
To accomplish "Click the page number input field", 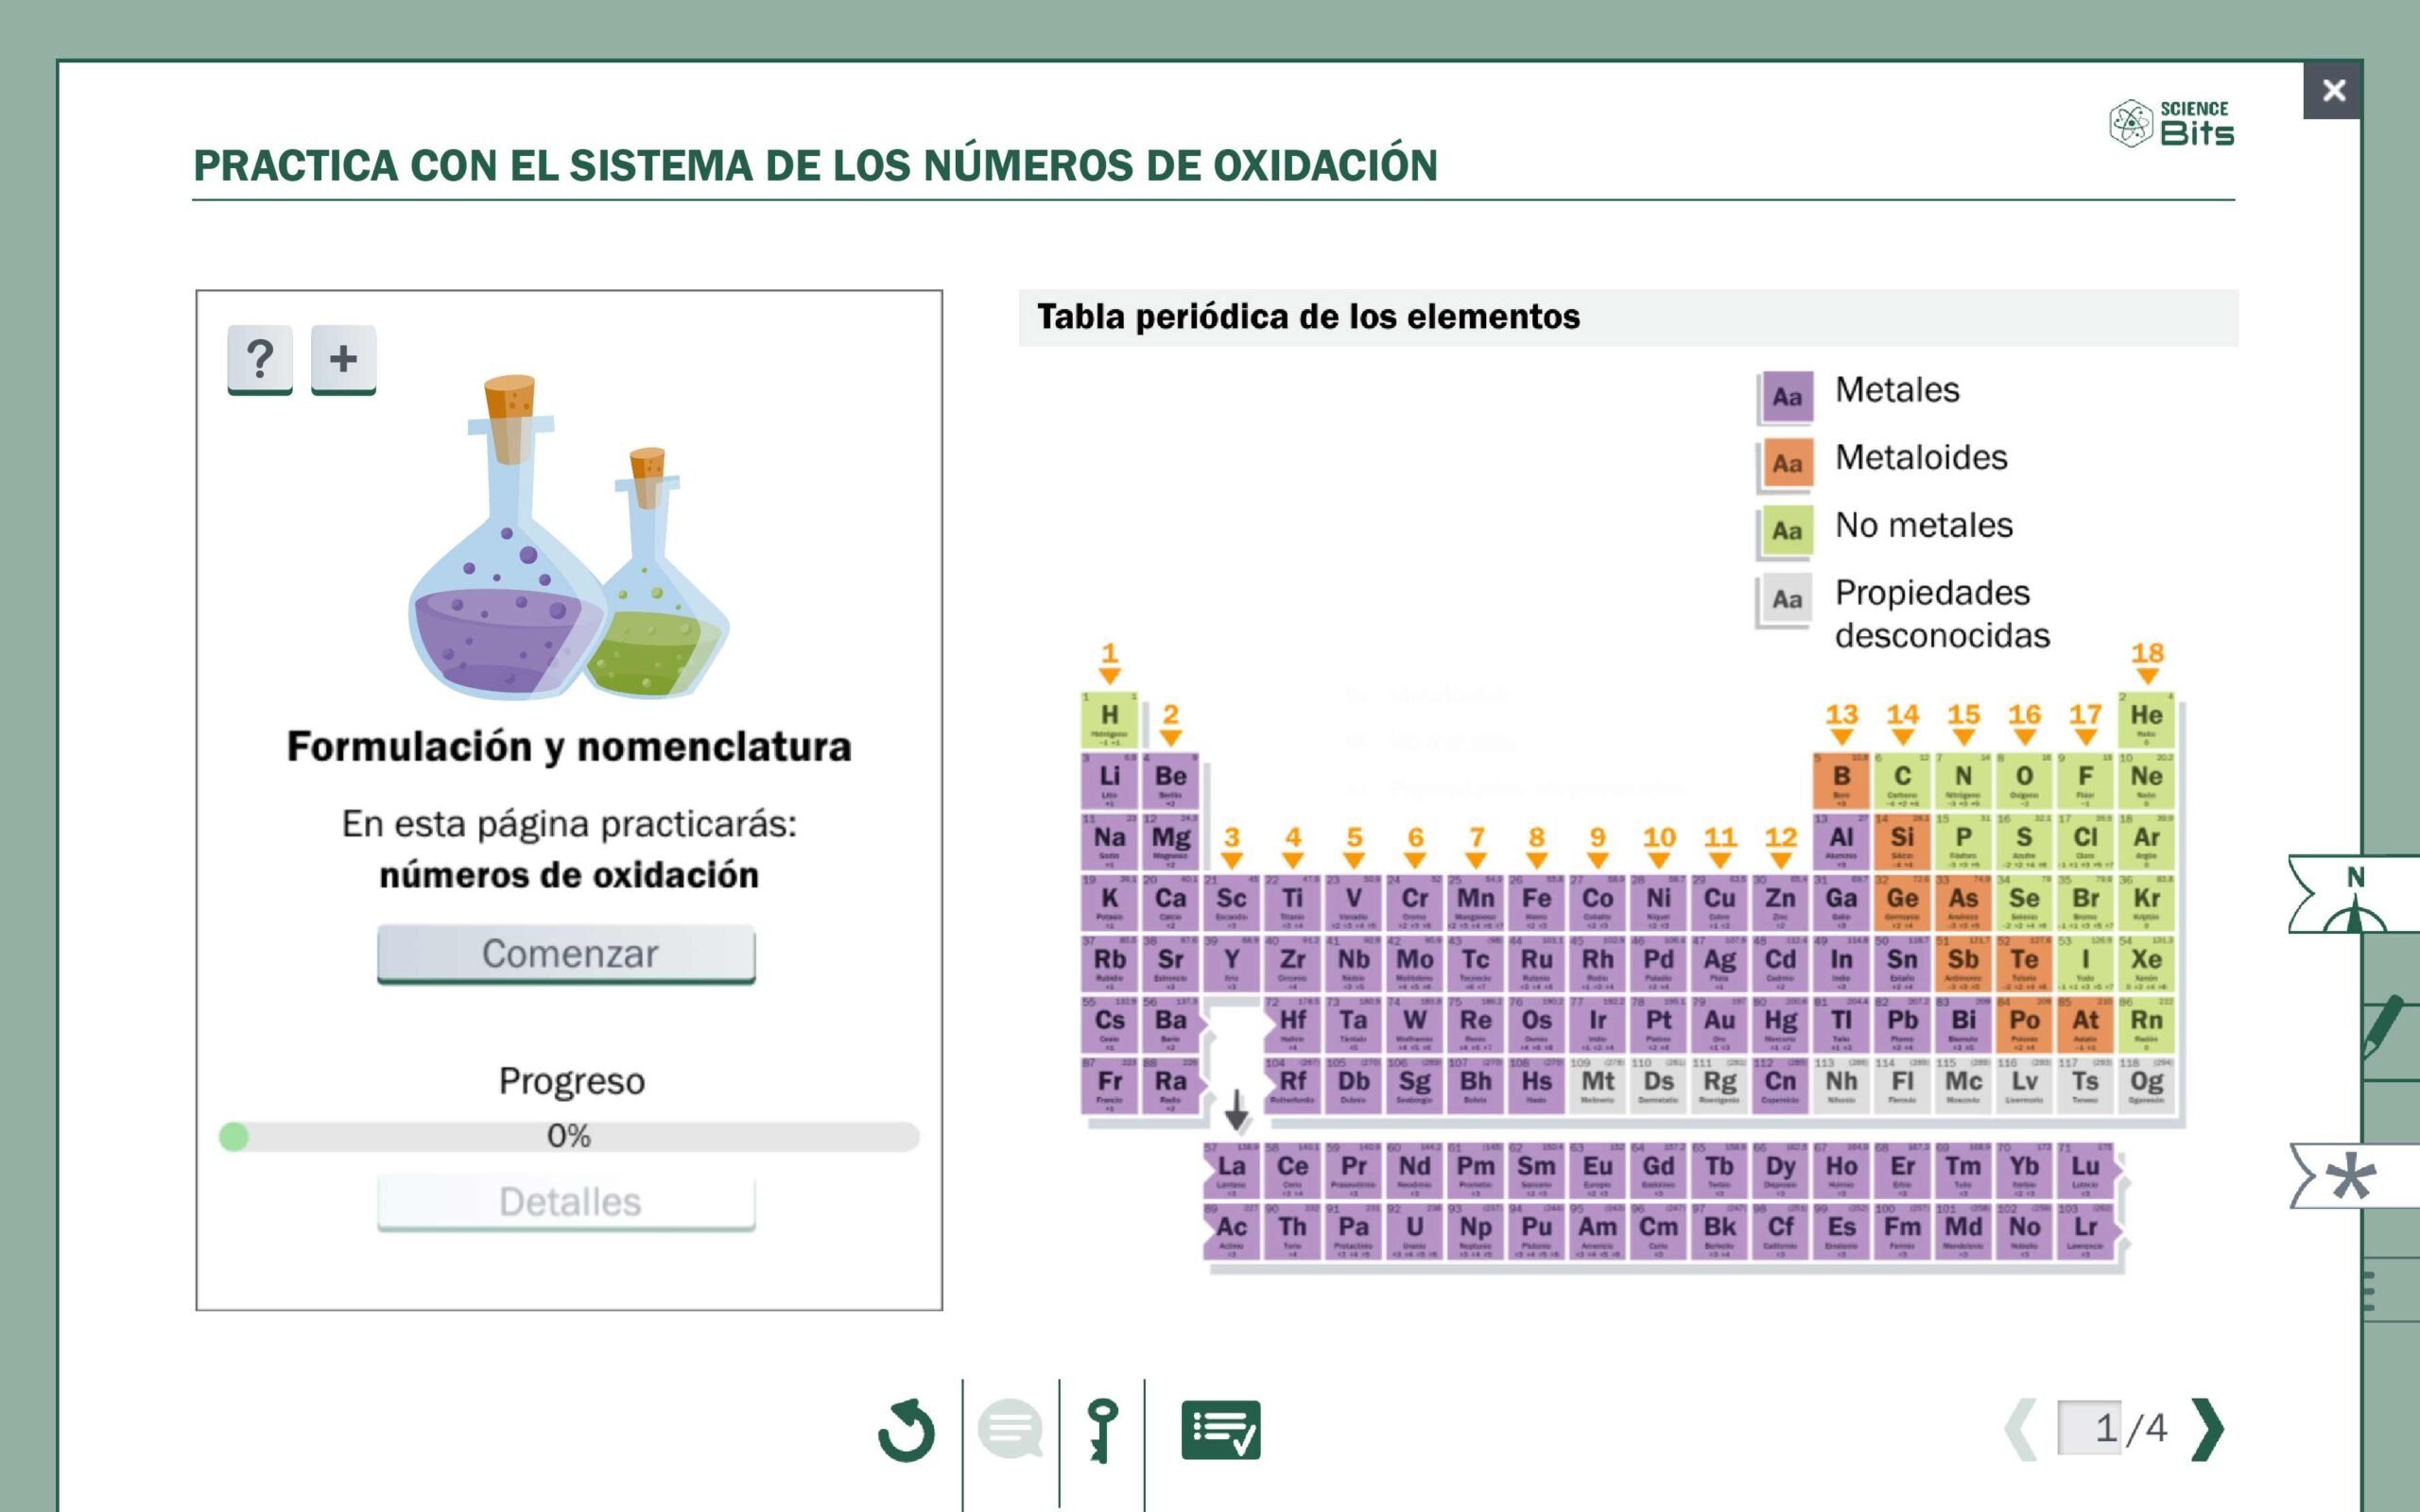I will click(x=2089, y=1428).
